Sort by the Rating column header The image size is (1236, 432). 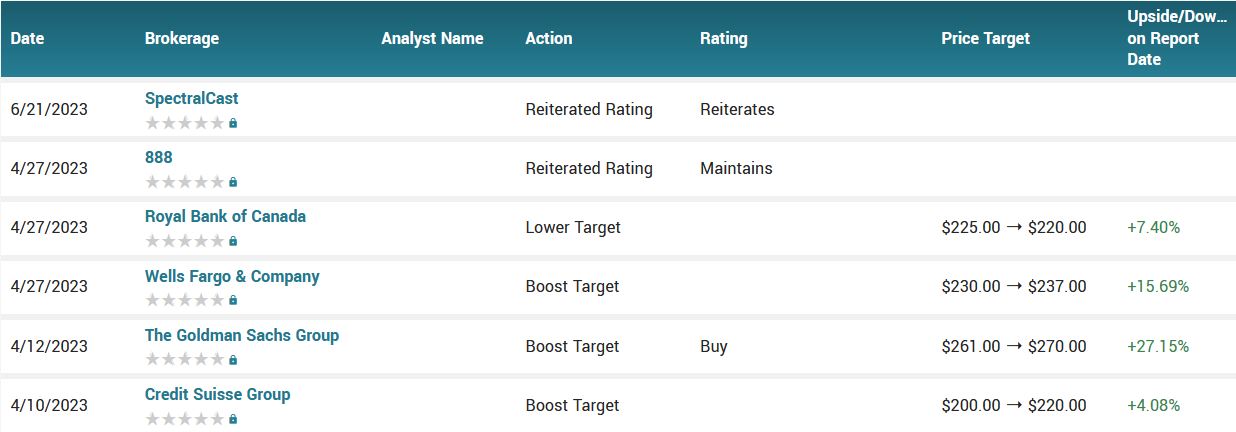click(723, 39)
